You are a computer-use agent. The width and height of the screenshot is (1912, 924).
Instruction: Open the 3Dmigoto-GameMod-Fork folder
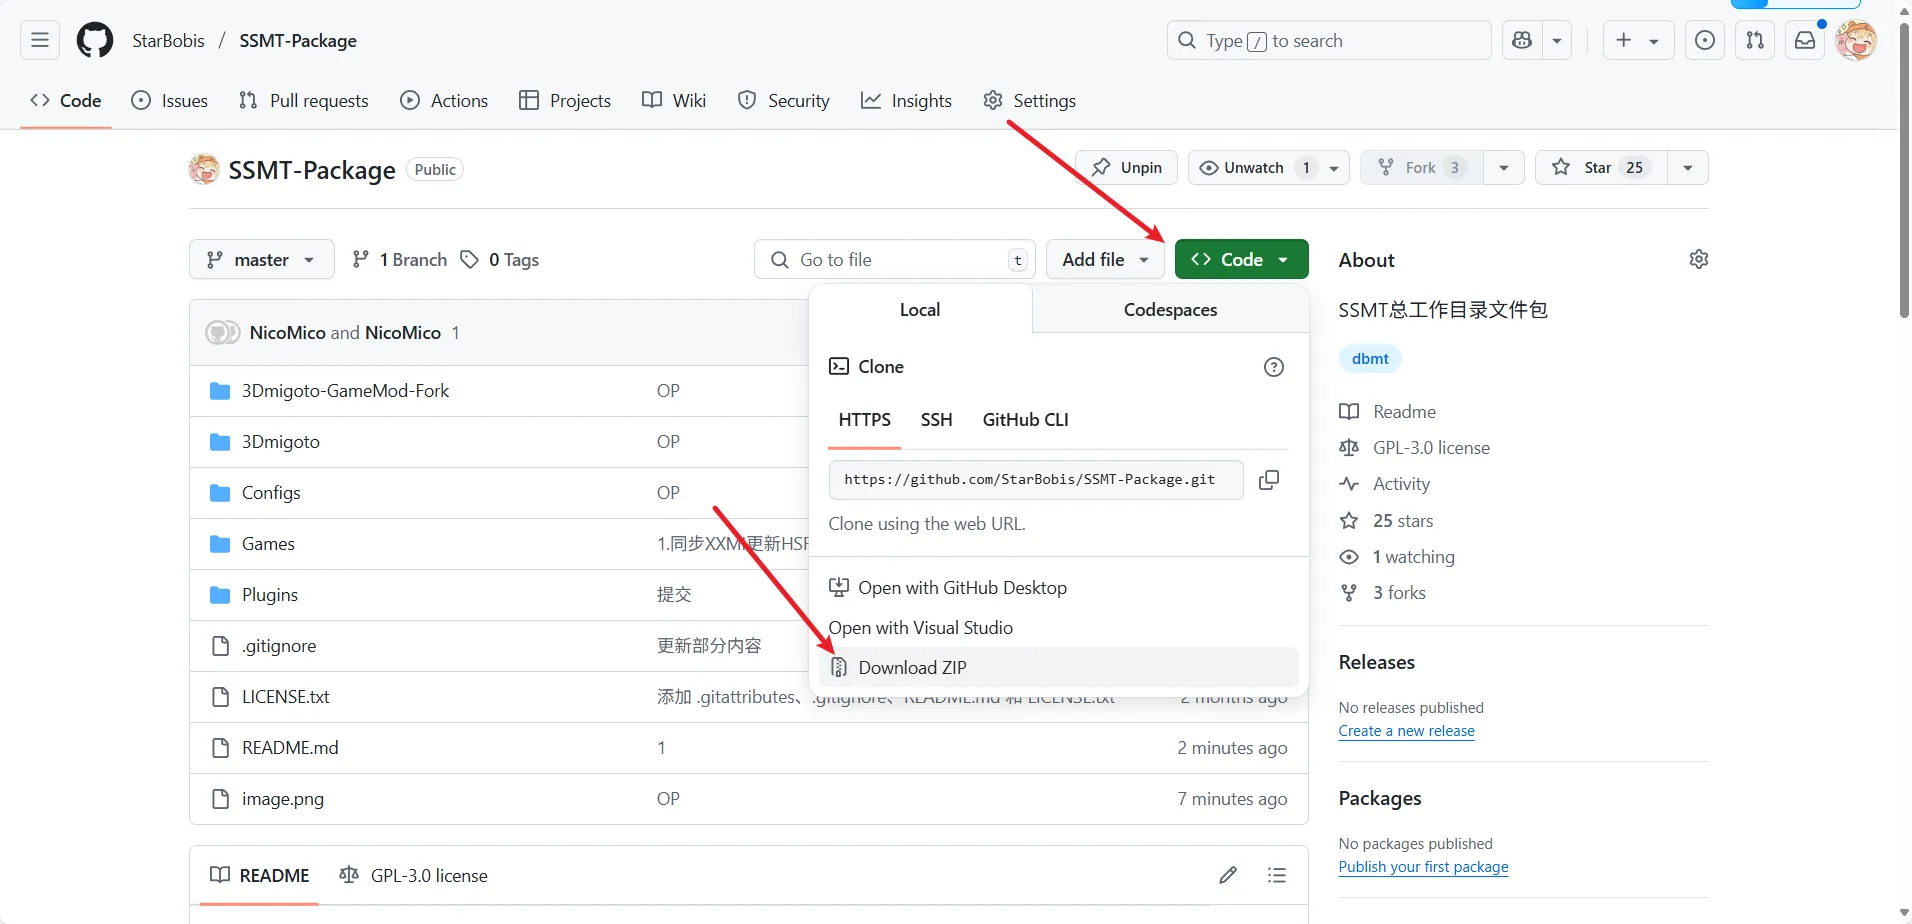point(345,391)
